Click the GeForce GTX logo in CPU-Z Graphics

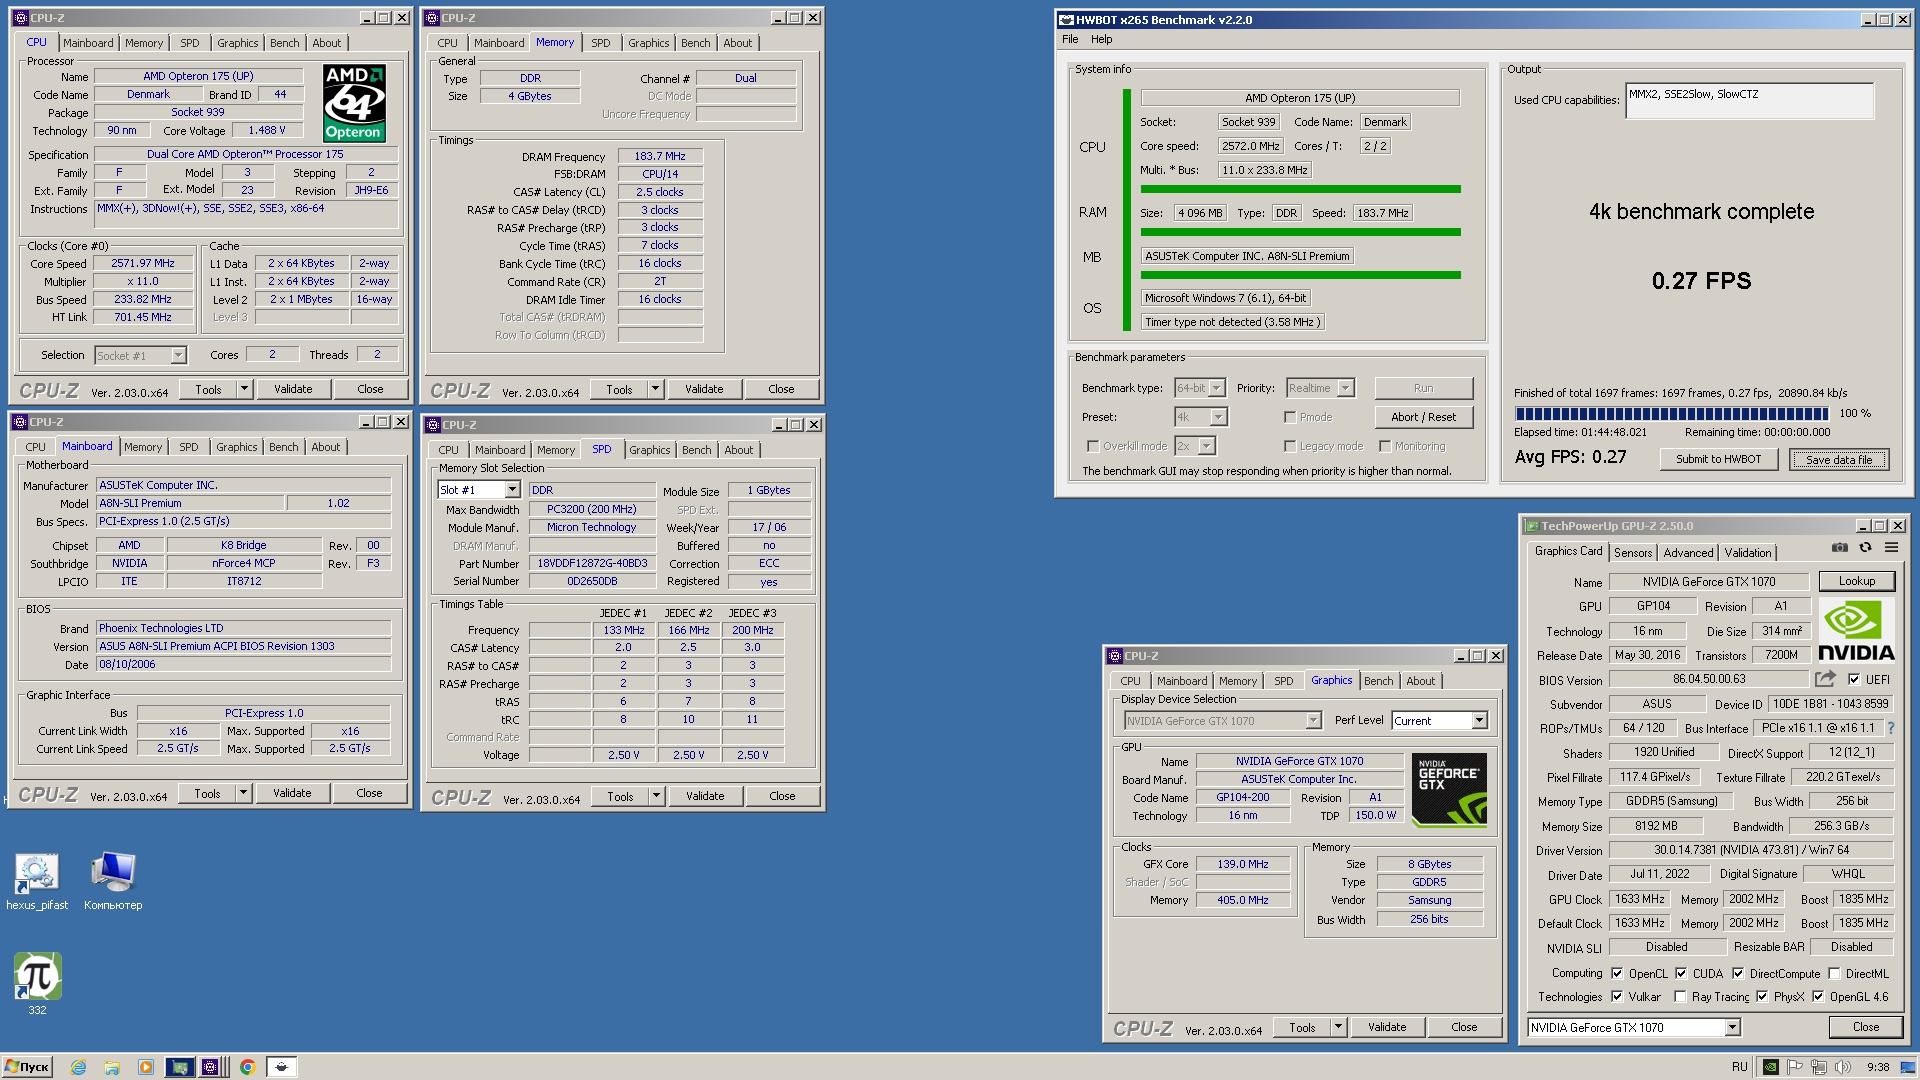[1450, 790]
